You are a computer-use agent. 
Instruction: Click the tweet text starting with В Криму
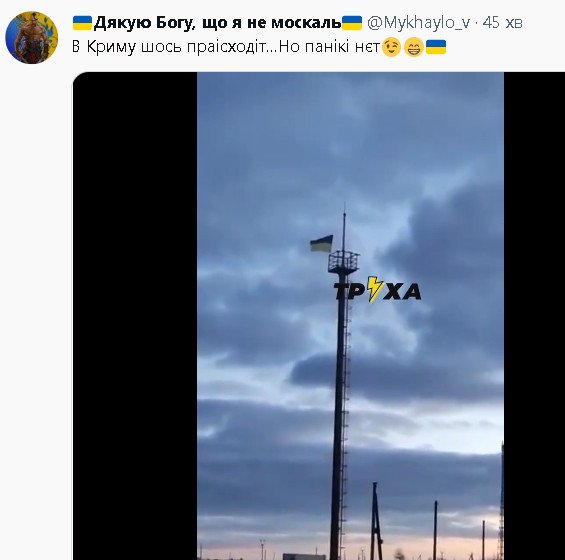pos(259,47)
